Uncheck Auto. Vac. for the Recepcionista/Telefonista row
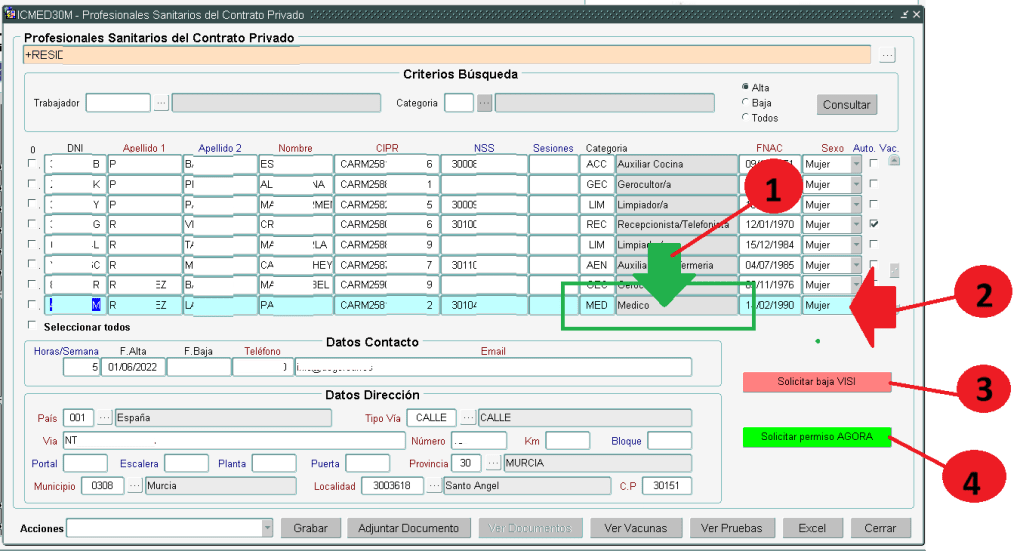 point(874,224)
